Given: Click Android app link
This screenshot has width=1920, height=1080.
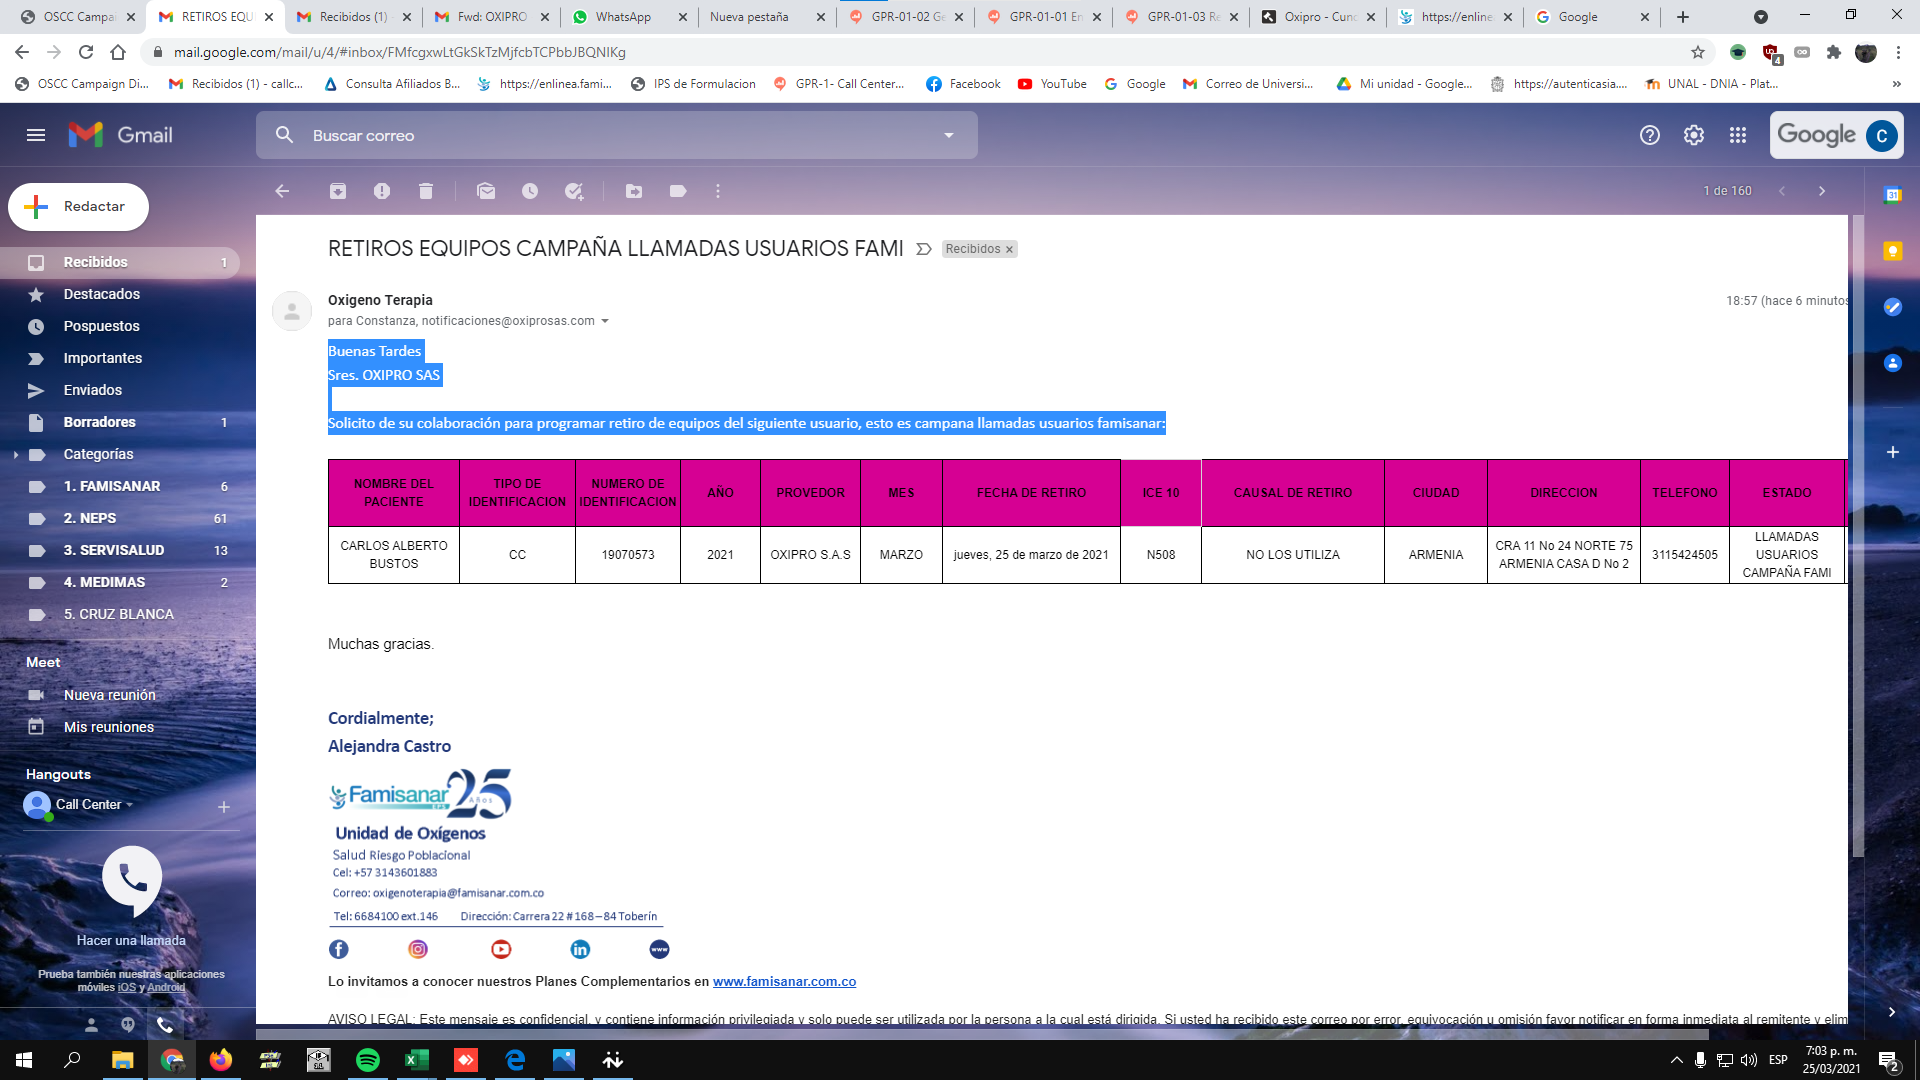Looking at the screenshot, I should tap(166, 987).
